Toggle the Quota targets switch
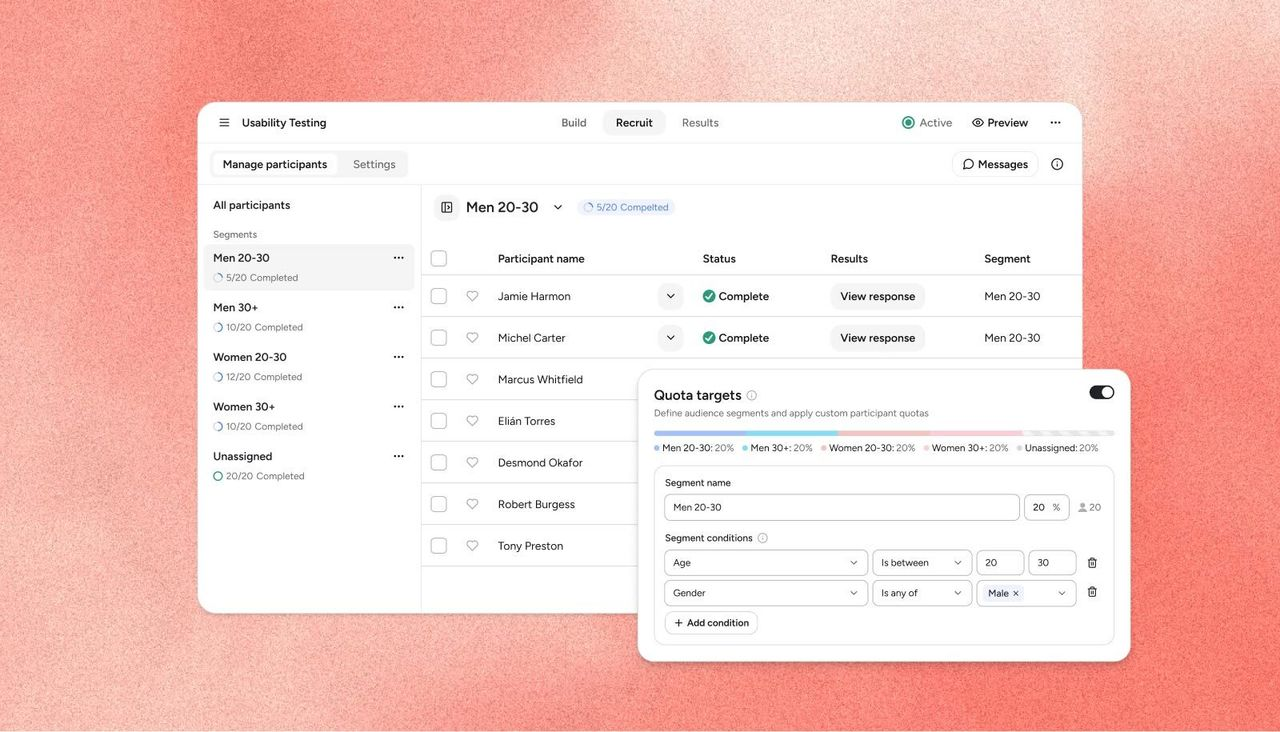 [1102, 392]
